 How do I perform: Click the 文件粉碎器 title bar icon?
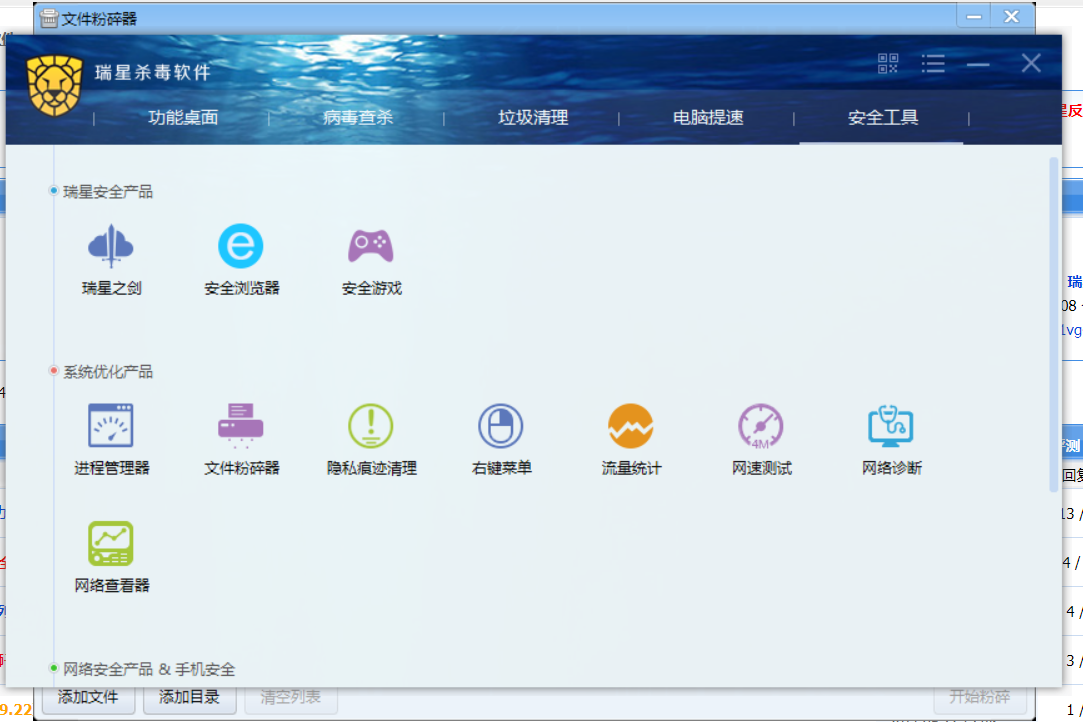coord(49,18)
